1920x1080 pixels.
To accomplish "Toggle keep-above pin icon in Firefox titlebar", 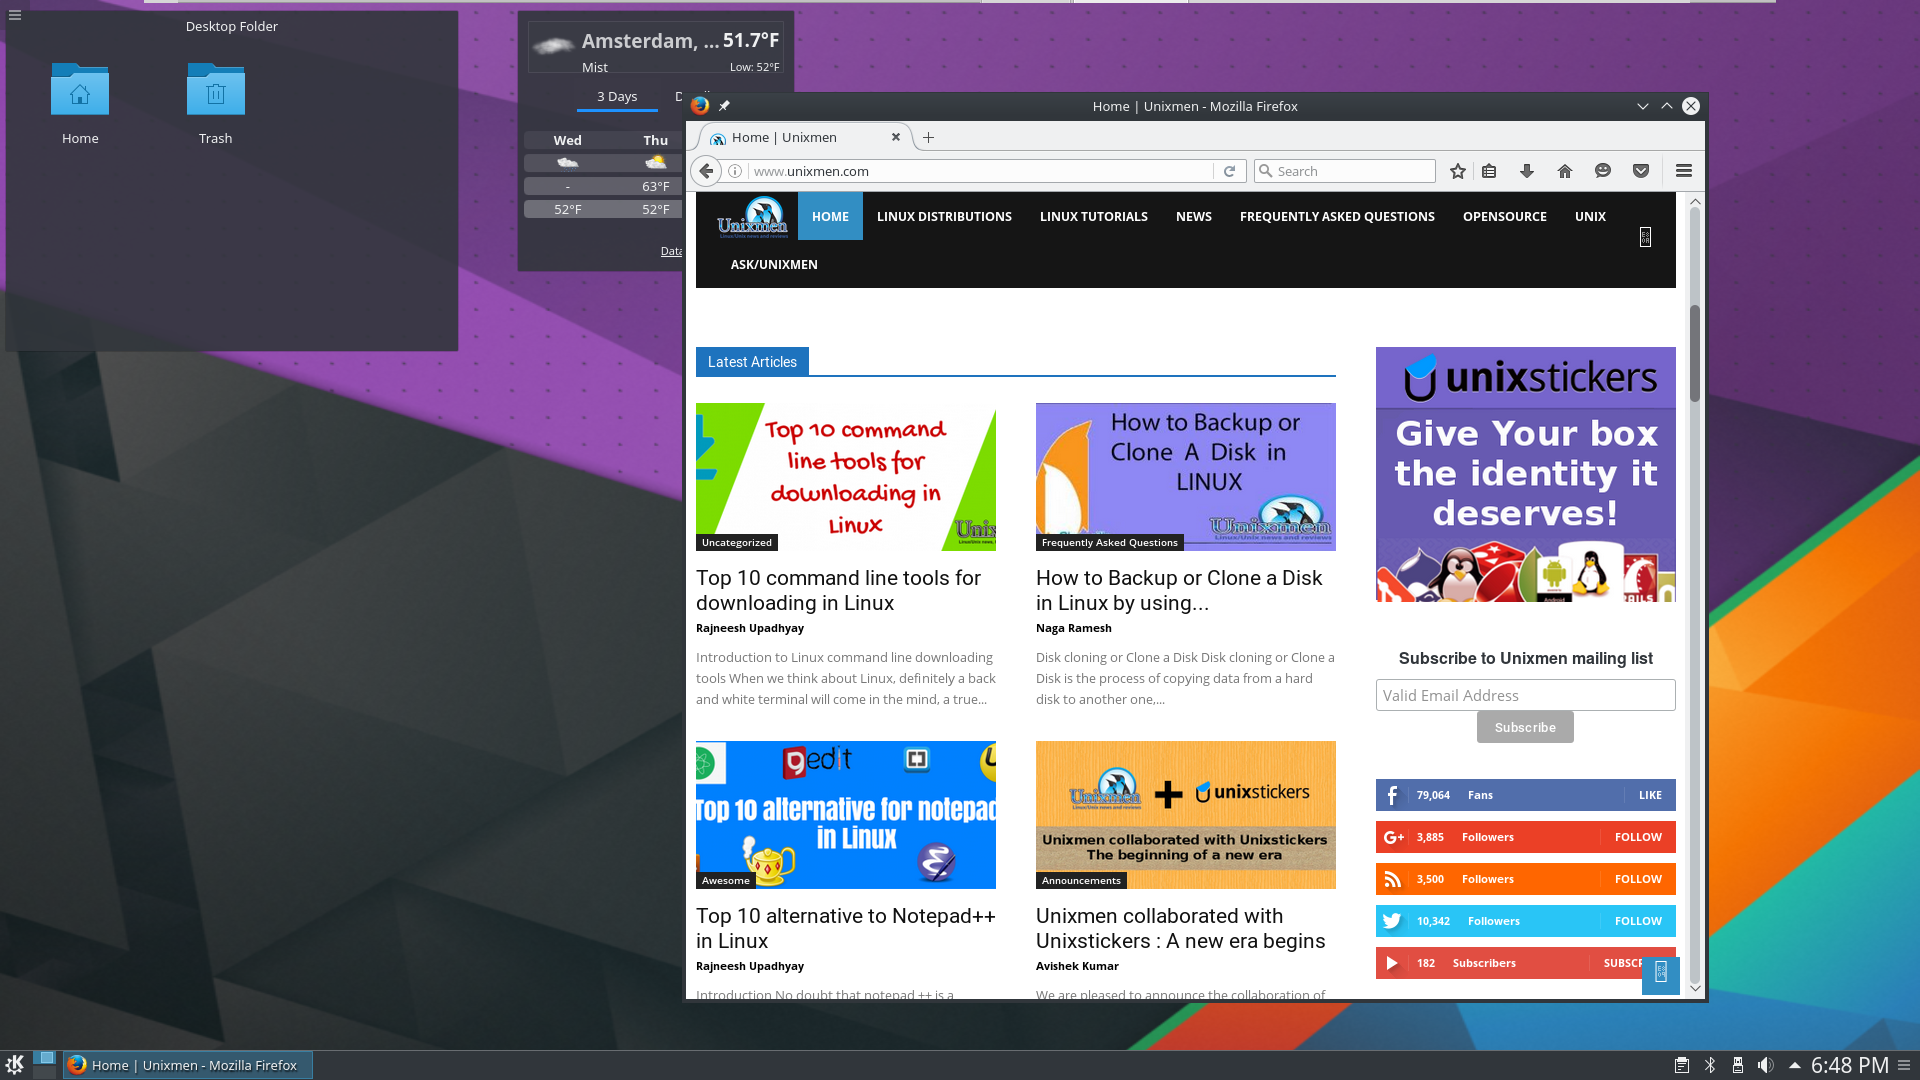I will [x=724, y=106].
